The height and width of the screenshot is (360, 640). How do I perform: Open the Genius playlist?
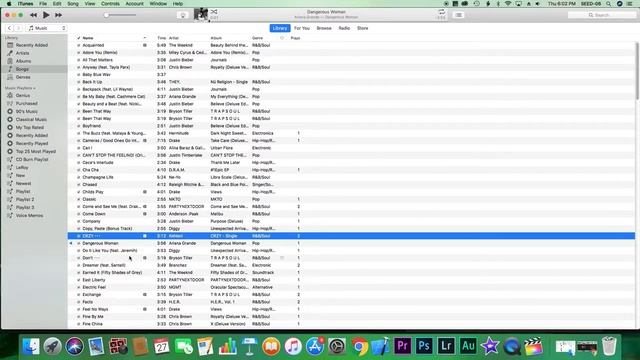[23, 96]
